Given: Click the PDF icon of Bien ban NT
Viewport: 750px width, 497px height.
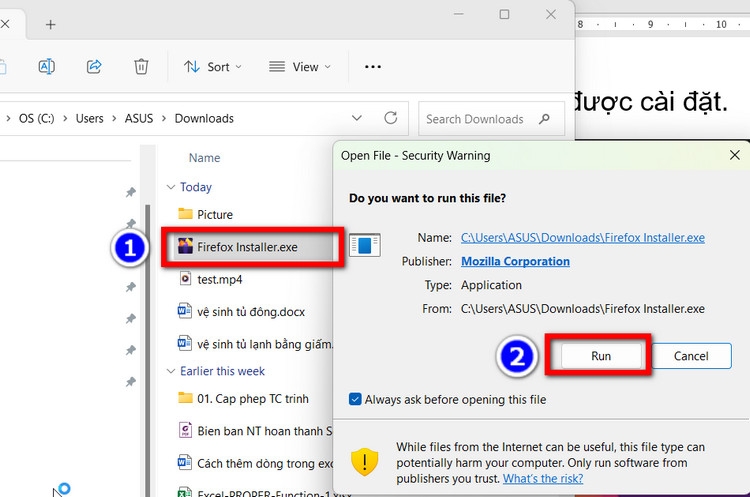Looking at the screenshot, I should pos(185,431).
